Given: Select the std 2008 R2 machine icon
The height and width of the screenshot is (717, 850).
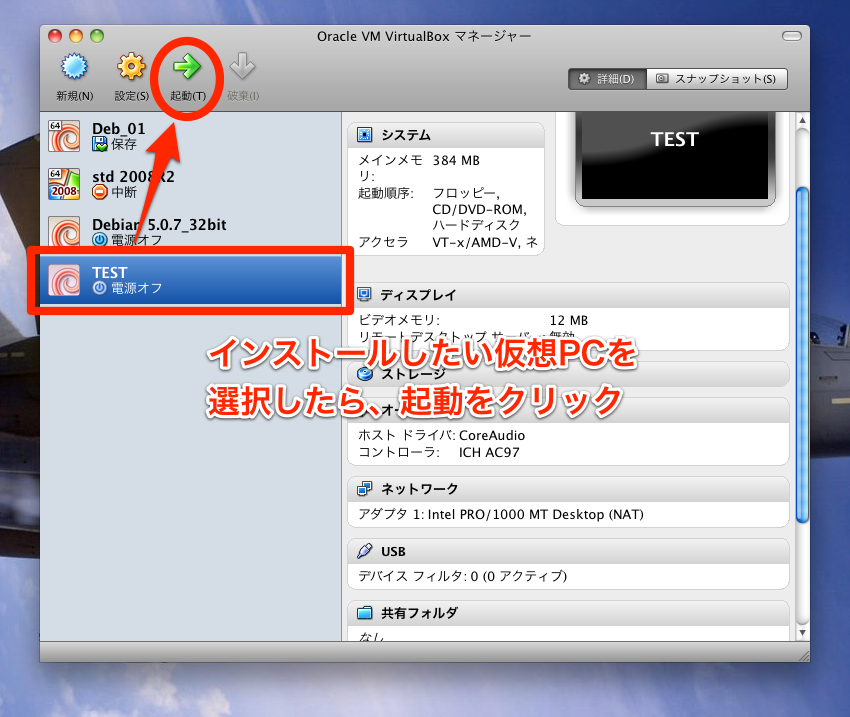Looking at the screenshot, I should (x=64, y=184).
